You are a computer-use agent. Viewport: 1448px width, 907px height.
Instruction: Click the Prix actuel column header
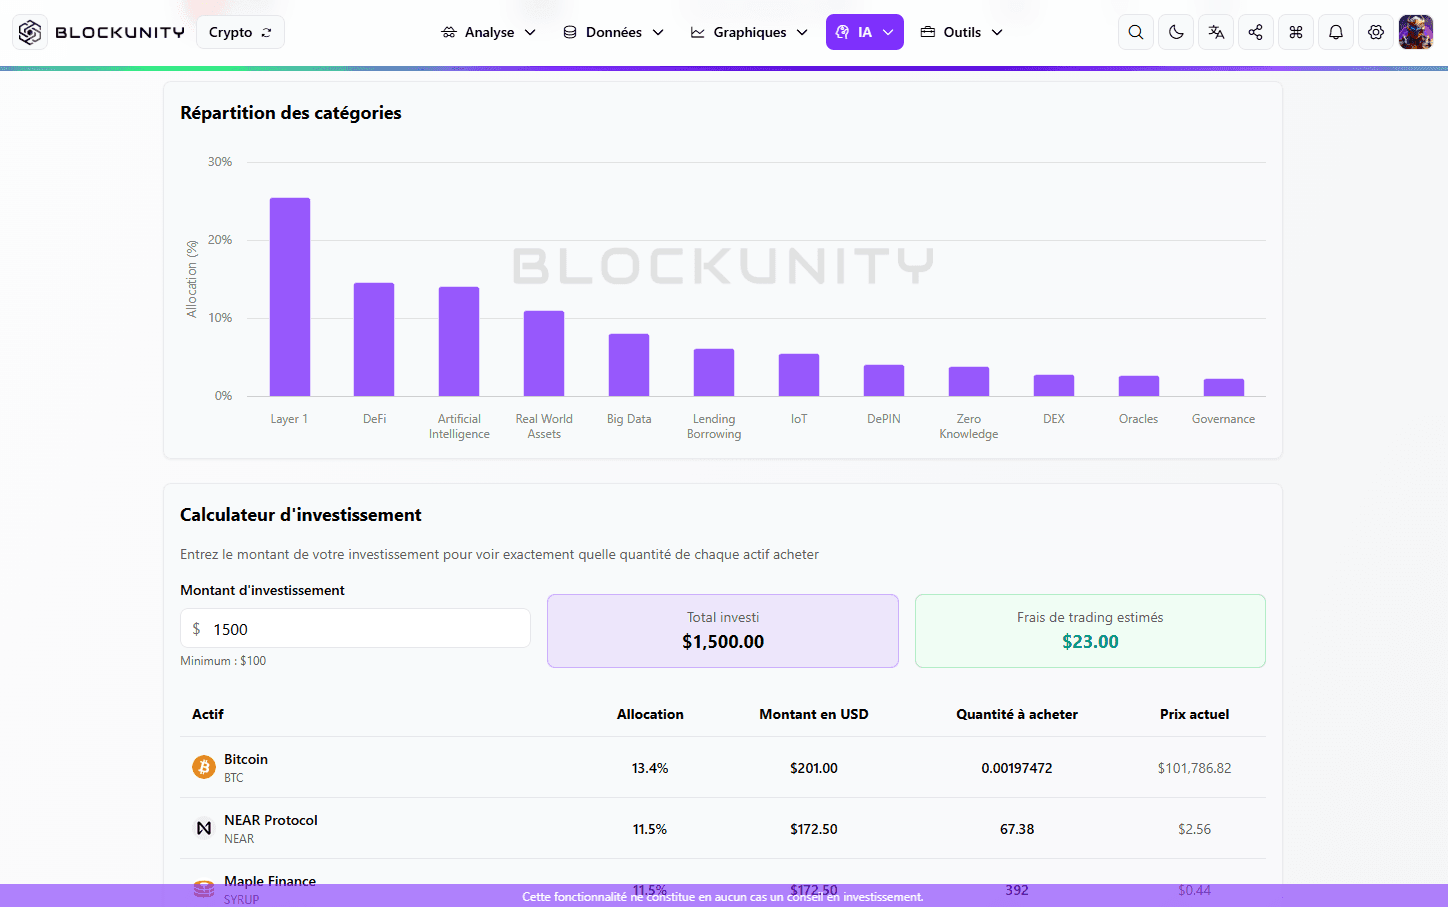1195,714
